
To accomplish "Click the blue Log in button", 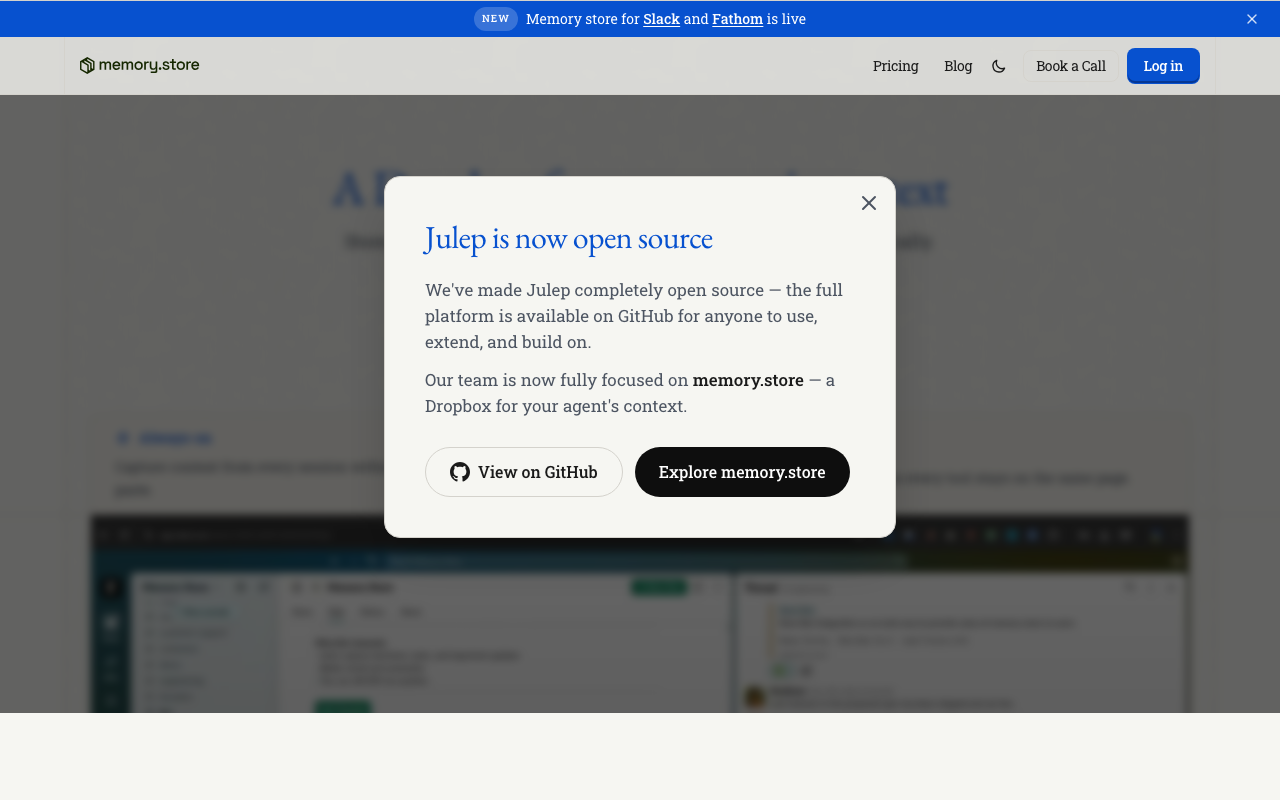I will [x=1162, y=65].
